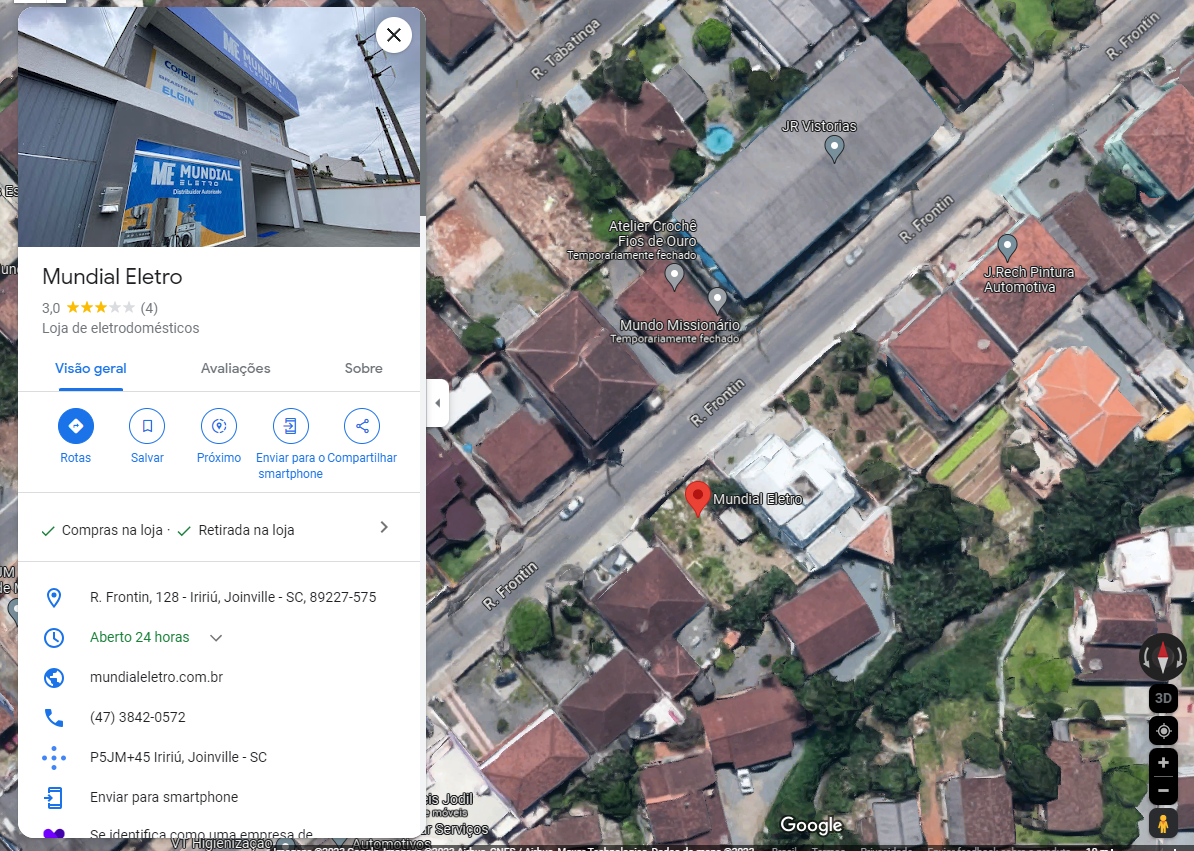Click the phone icon
The image size is (1194, 851).
pos(54,718)
